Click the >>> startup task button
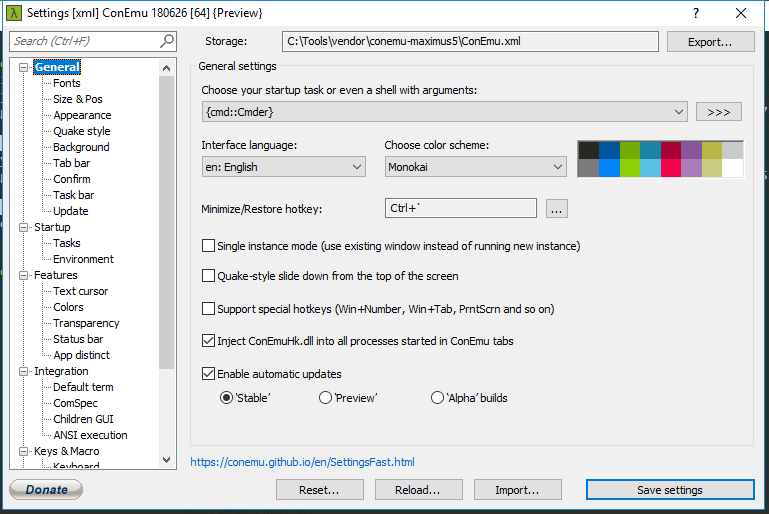 (x=718, y=112)
